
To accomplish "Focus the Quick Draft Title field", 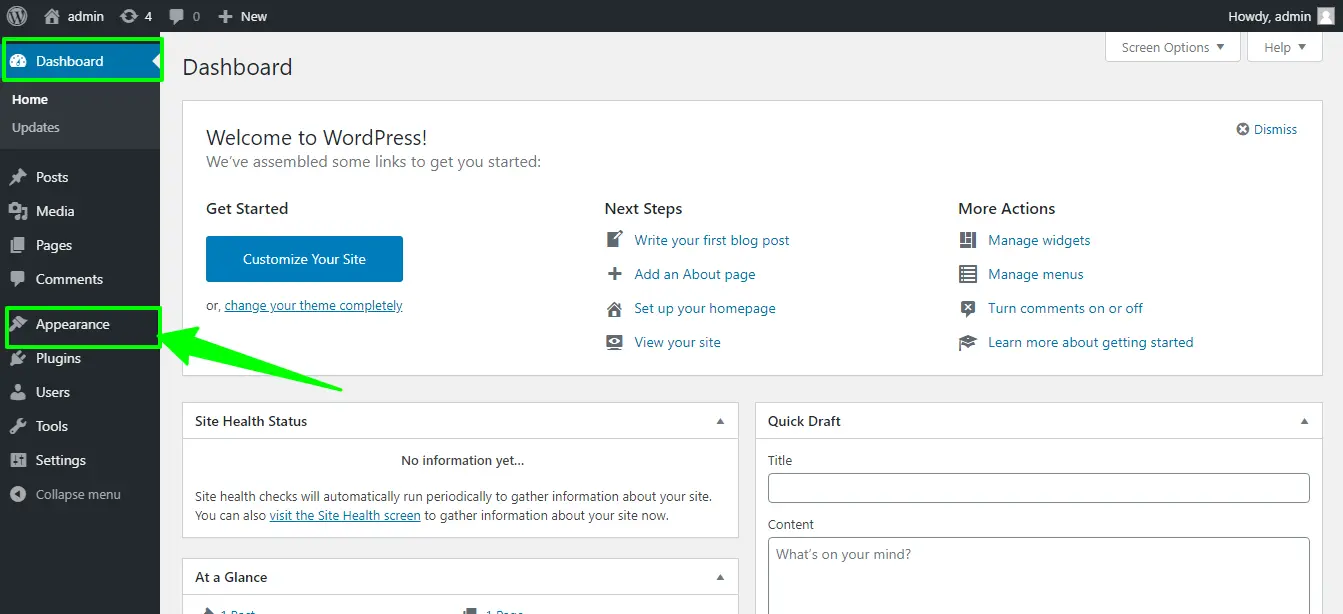I will [x=1038, y=488].
